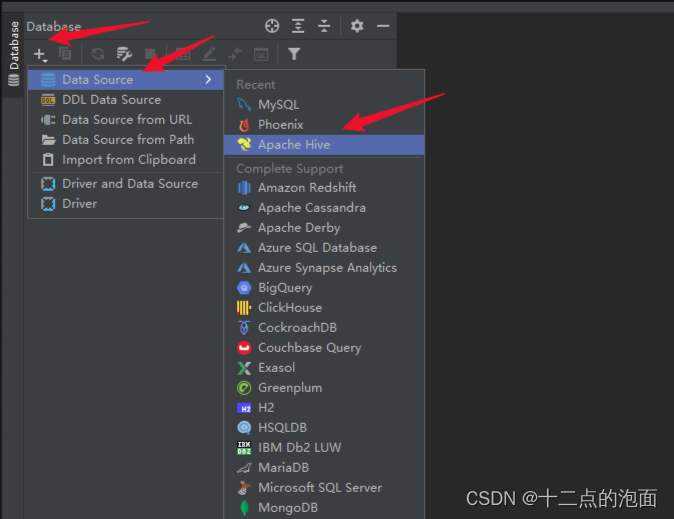
Task: Select Couchbase Query data source
Action: [x=324, y=347]
